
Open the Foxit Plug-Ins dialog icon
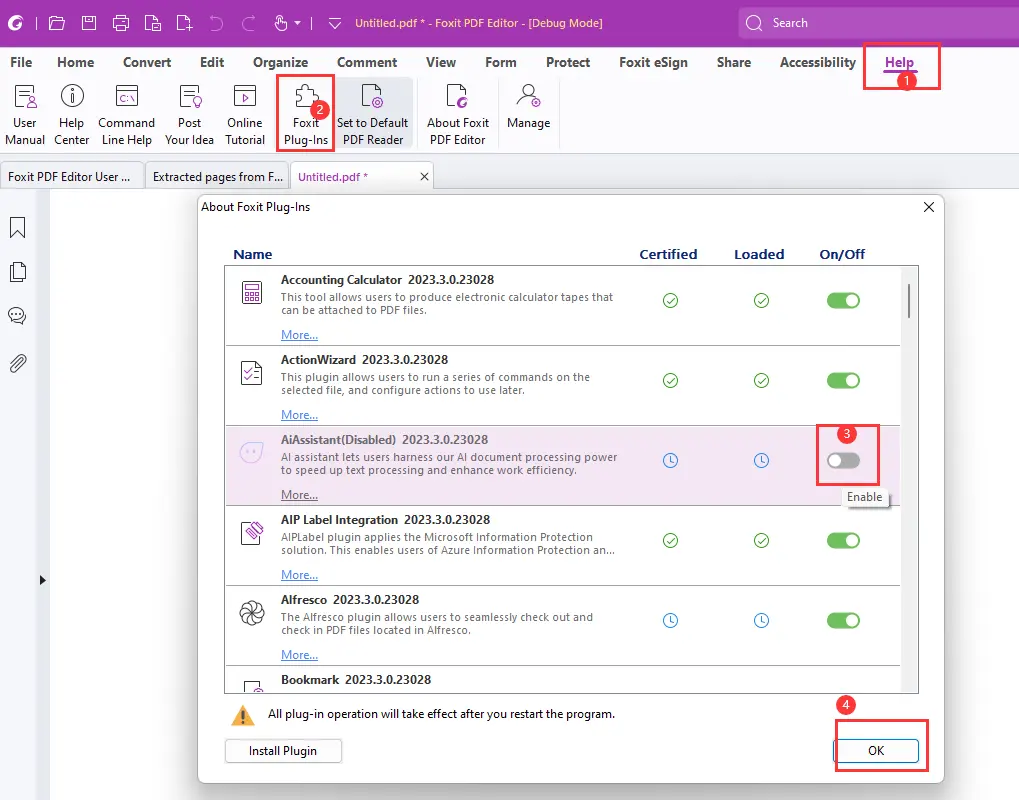point(304,112)
